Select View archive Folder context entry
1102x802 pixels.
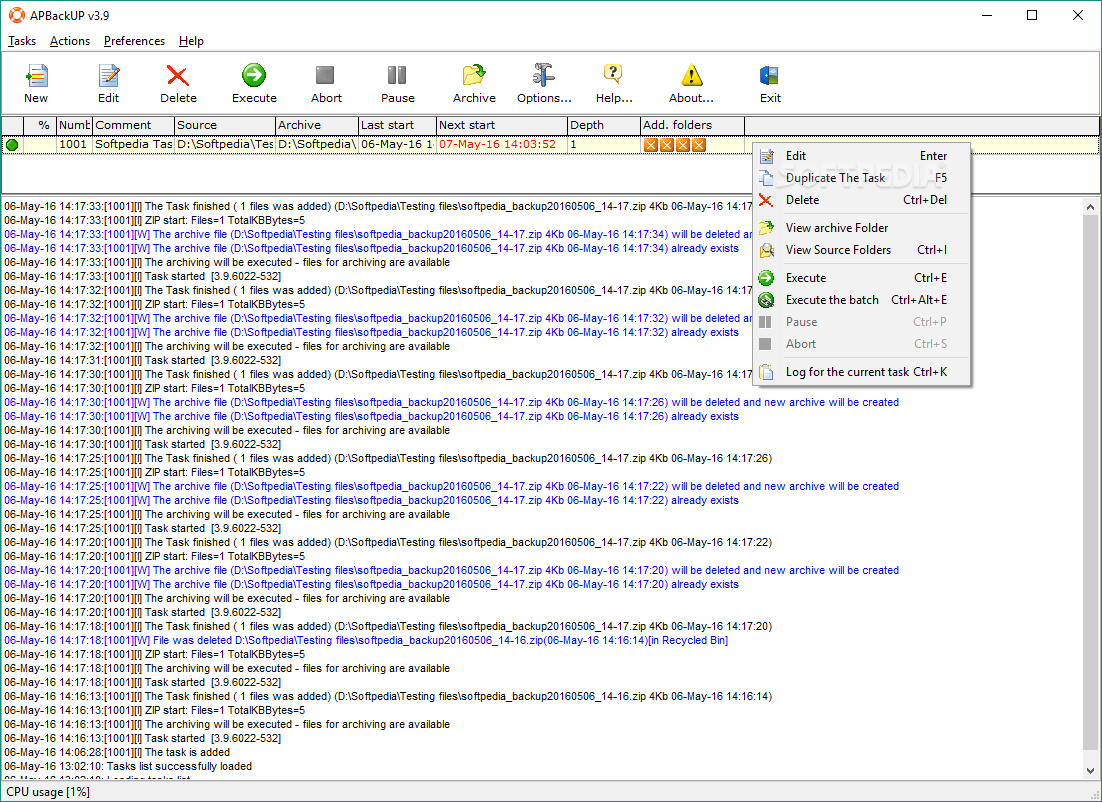click(x=862, y=228)
